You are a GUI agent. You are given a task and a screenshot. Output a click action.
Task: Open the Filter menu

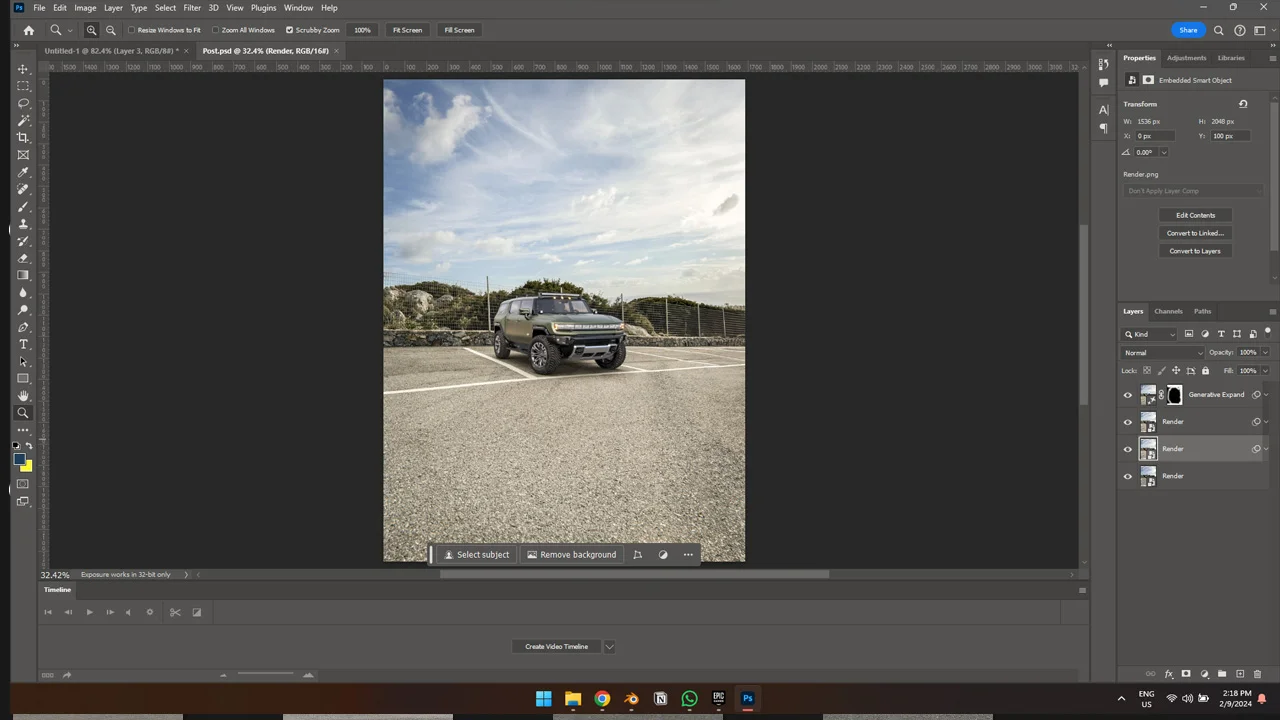[x=192, y=7]
